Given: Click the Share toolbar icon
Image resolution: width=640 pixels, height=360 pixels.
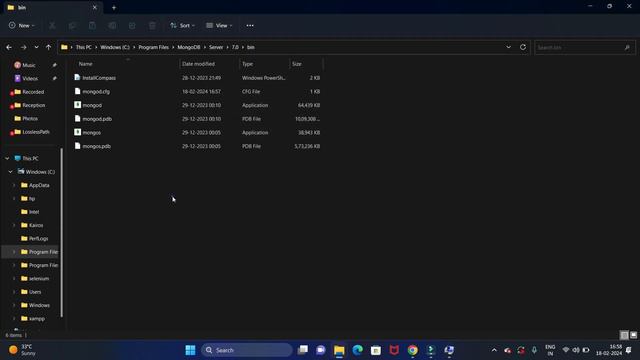Looking at the screenshot, I should [x=132, y=25].
